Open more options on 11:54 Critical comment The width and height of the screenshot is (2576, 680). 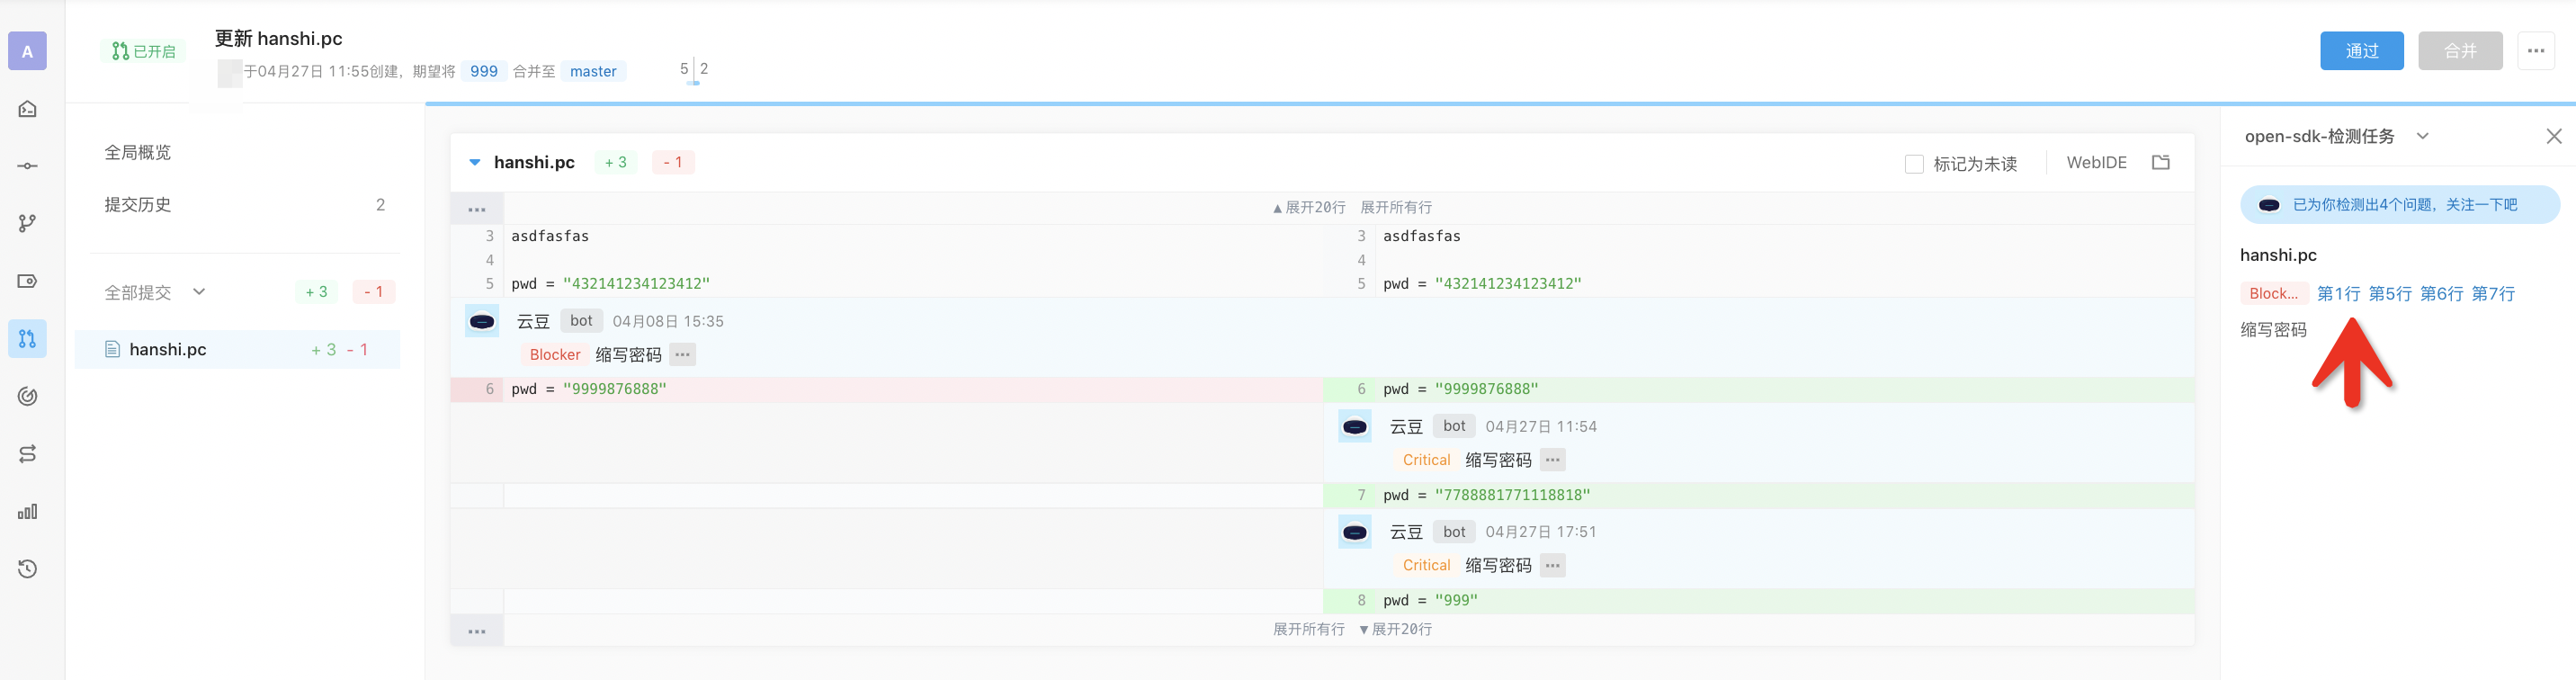coord(1552,460)
